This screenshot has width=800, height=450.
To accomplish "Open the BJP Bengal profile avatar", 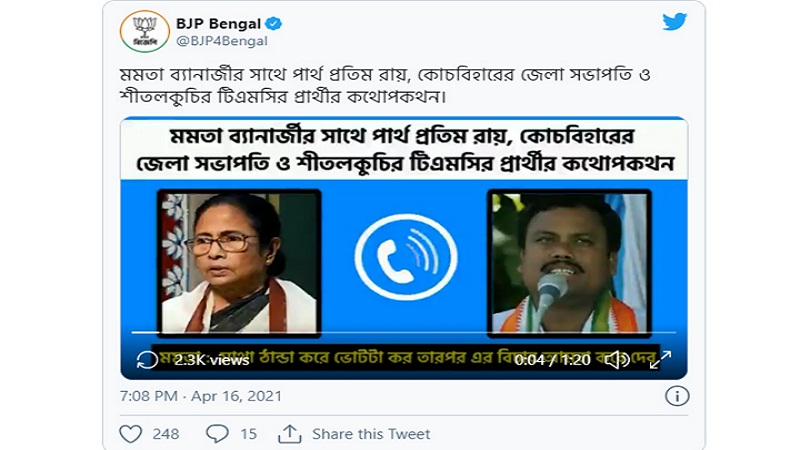I will click(x=144, y=31).
